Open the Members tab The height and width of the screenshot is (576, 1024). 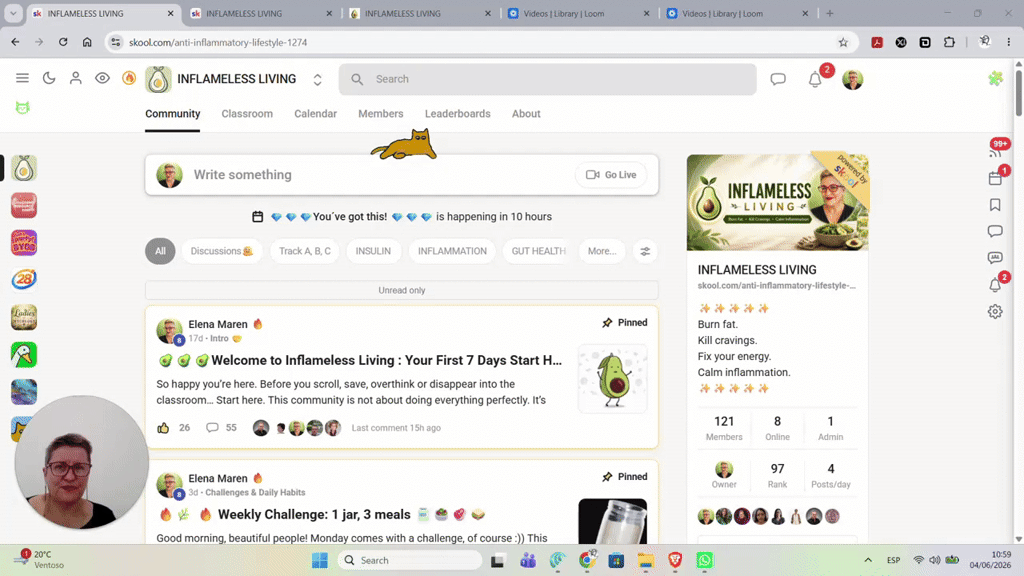point(381,114)
